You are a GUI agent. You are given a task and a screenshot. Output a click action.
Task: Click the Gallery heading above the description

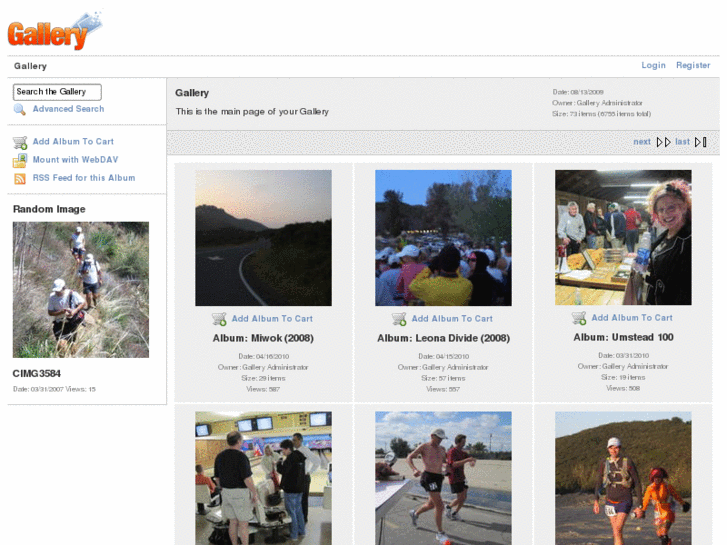(x=192, y=93)
